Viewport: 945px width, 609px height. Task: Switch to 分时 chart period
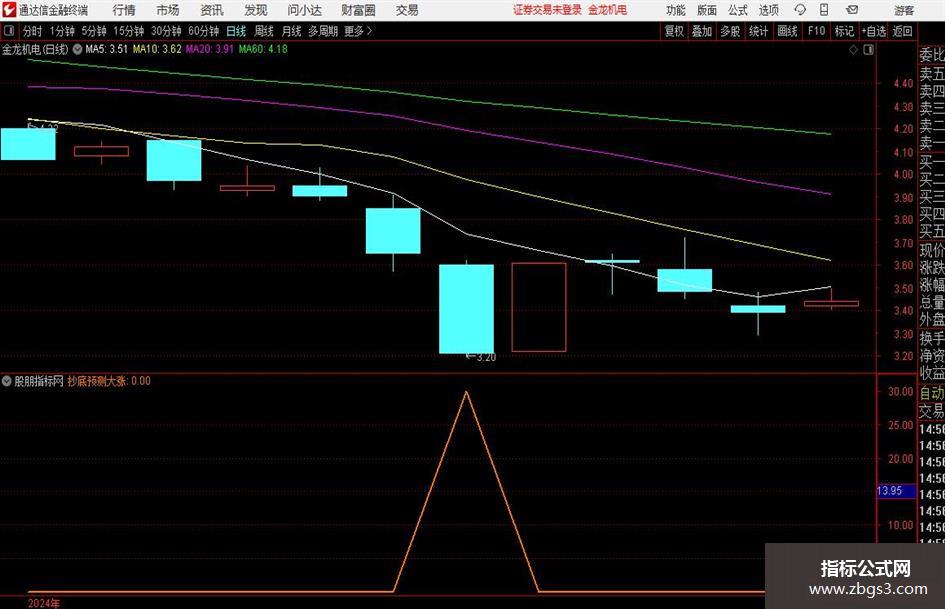[x=32, y=31]
